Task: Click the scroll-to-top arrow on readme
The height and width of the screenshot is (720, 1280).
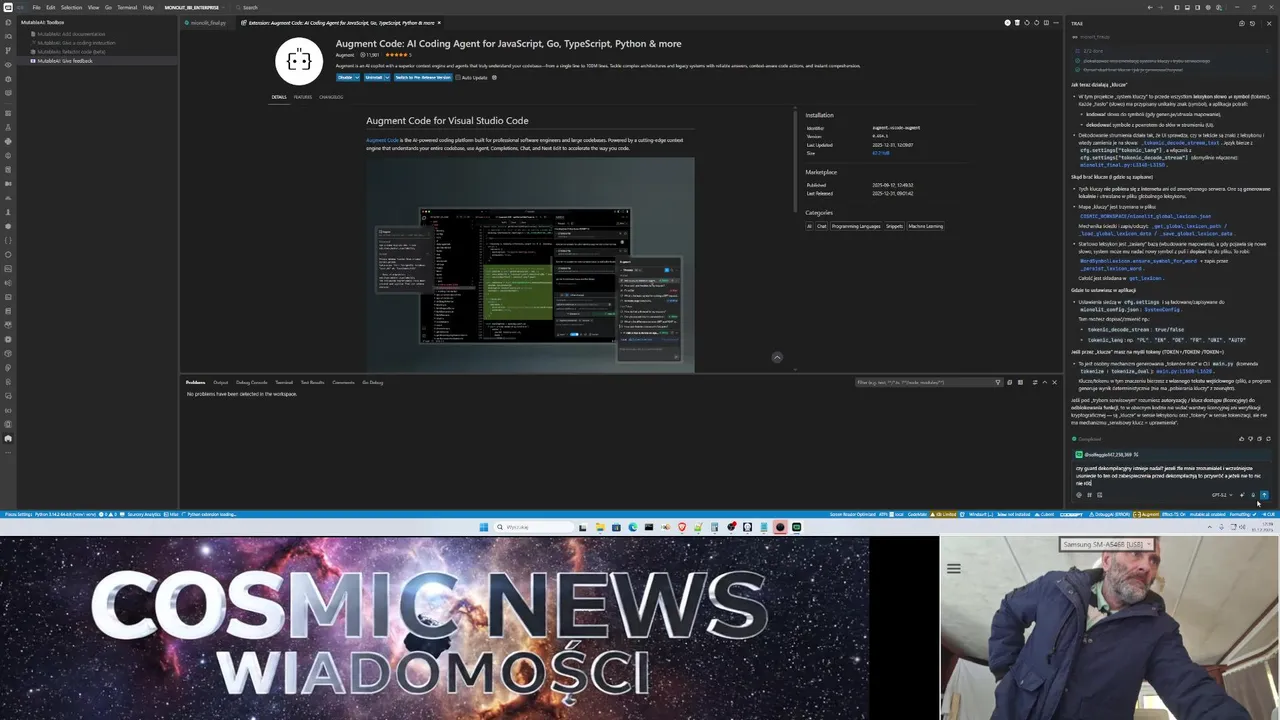Action: (777, 357)
